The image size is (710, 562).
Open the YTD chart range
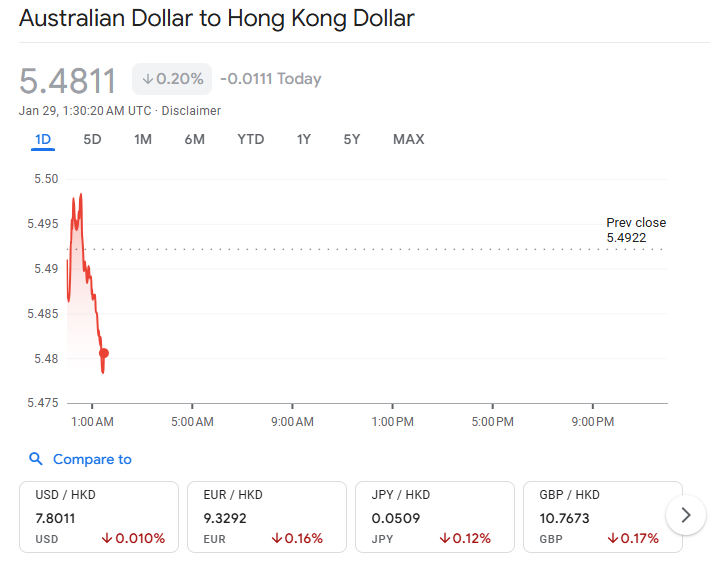250,139
